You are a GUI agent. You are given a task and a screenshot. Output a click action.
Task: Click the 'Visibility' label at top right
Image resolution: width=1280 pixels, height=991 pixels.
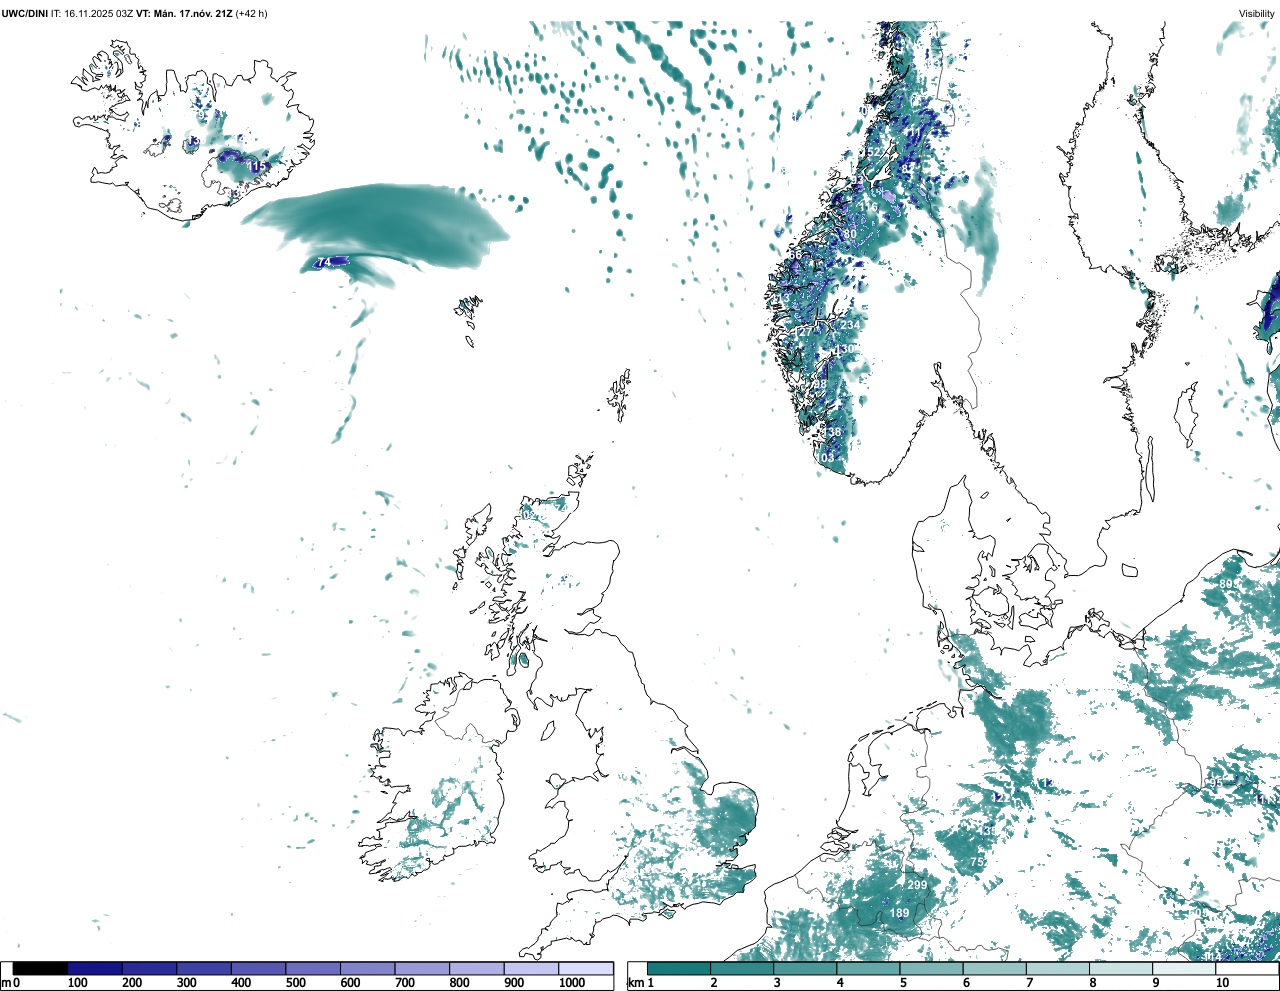click(x=1257, y=13)
